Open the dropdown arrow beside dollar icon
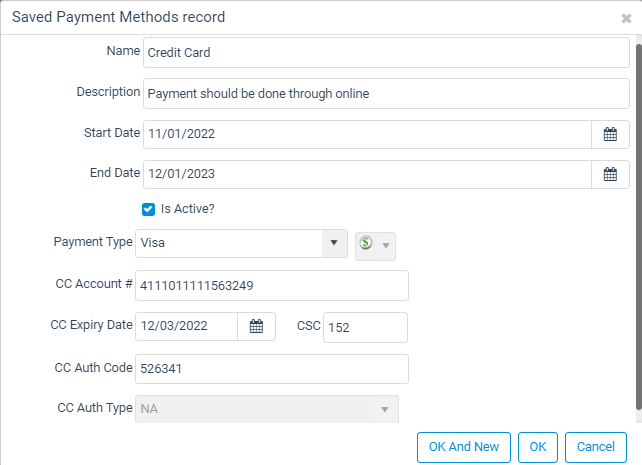The image size is (642, 465). tap(386, 245)
